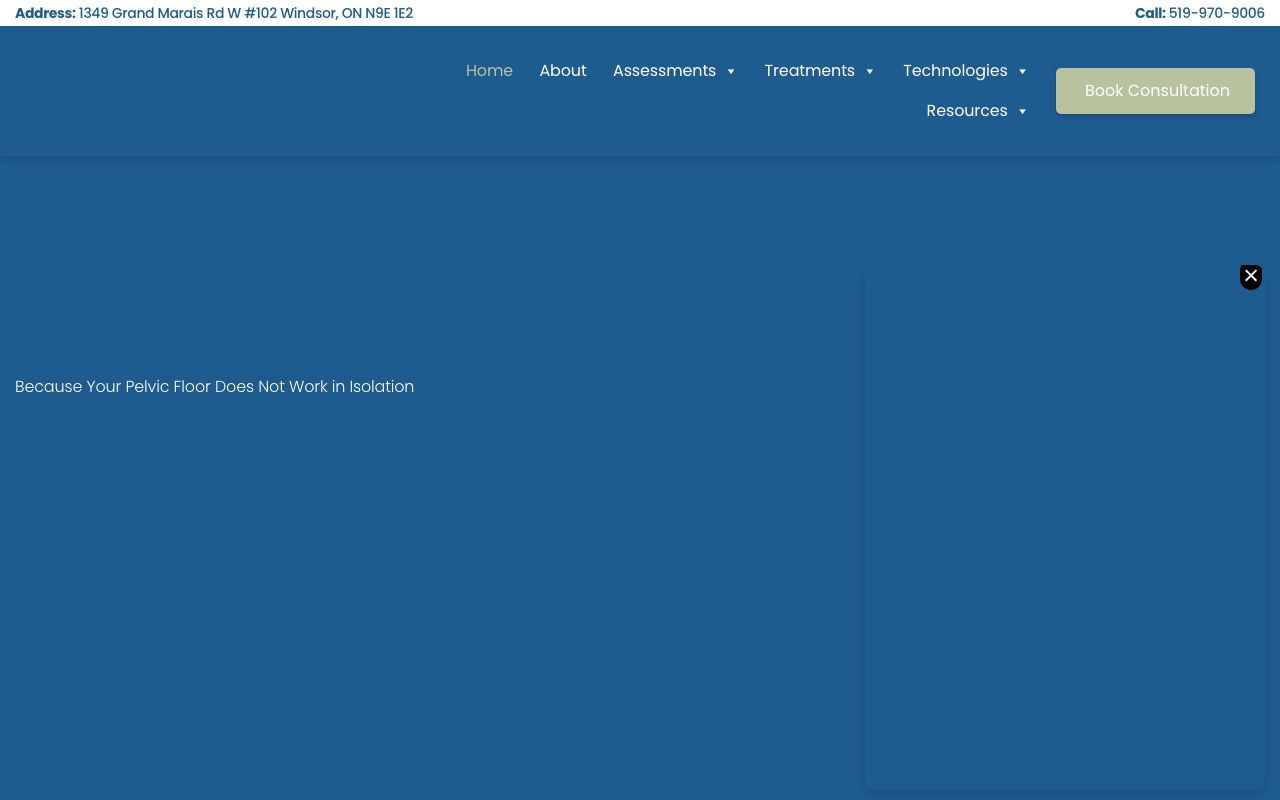Expand the Resources dropdown arrow
Viewport: 1280px width, 800px height.
(x=1022, y=111)
